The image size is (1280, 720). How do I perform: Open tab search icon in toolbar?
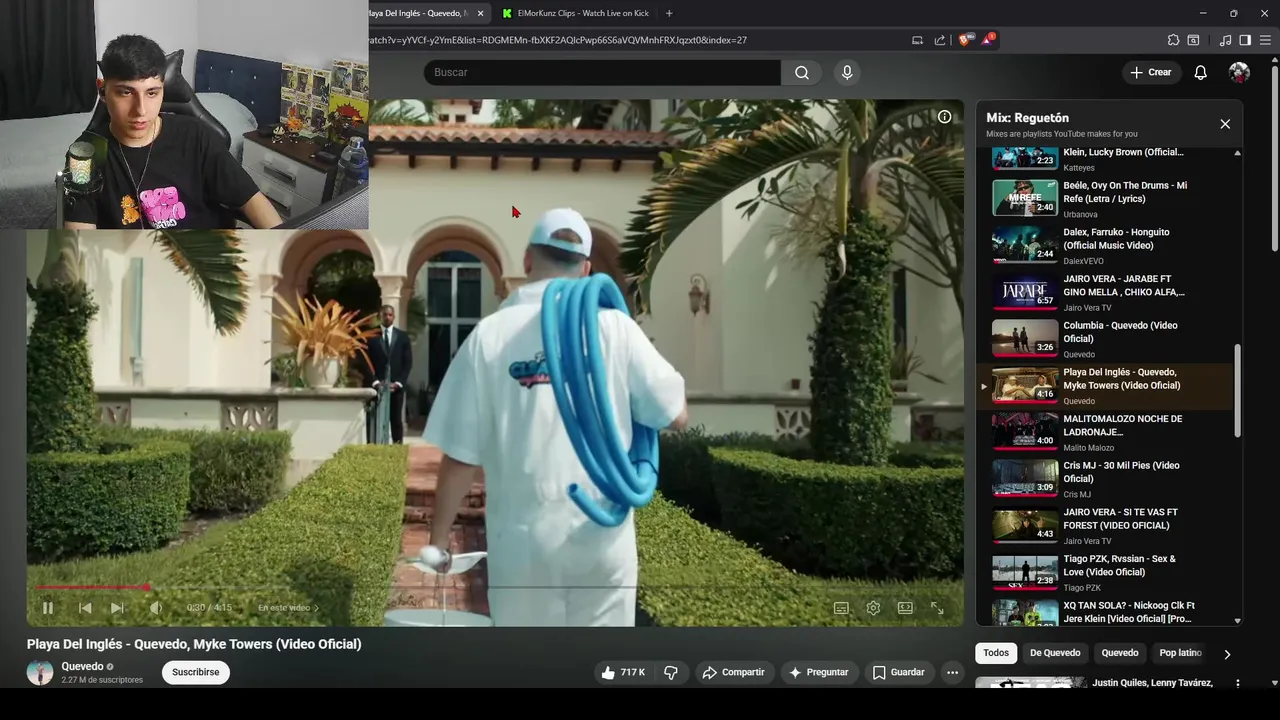click(1193, 40)
